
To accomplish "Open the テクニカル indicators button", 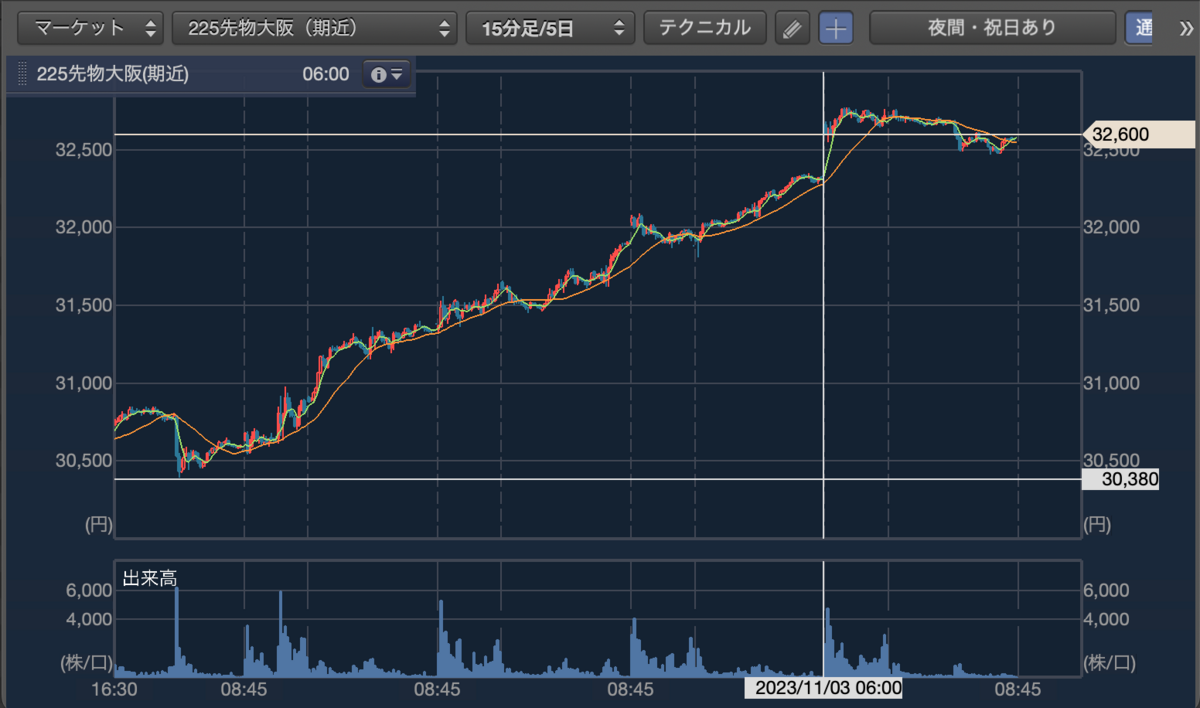I will click(x=705, y=28).
